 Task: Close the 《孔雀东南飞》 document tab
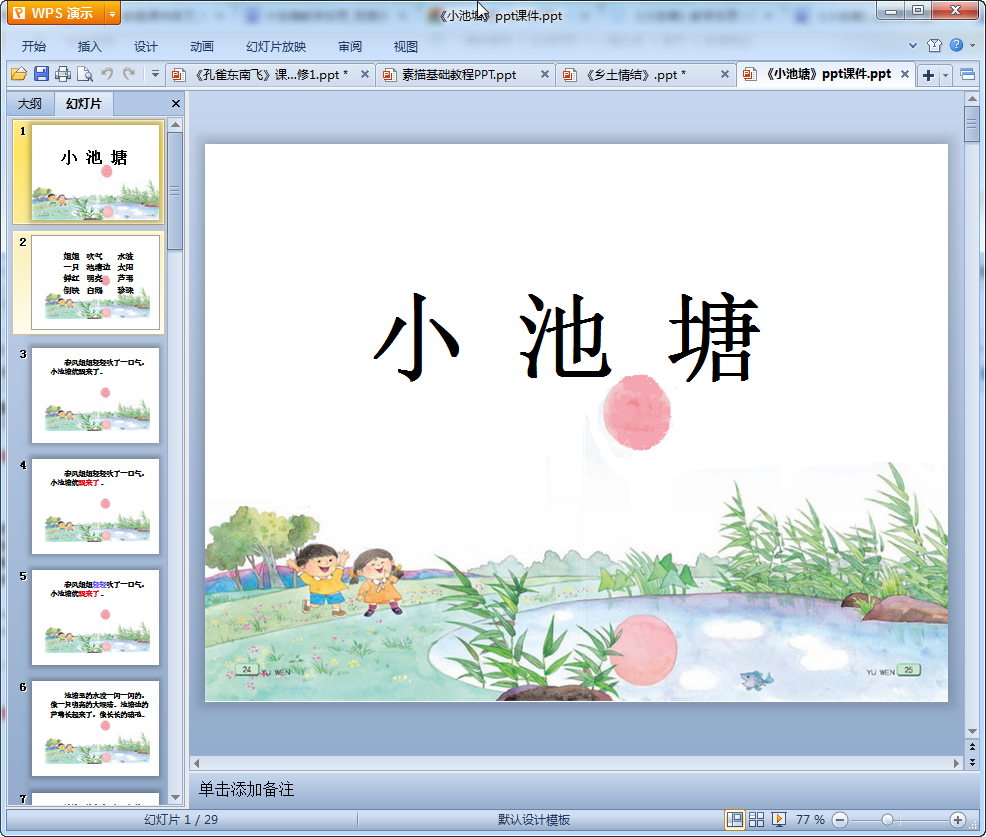click(365, 74)
